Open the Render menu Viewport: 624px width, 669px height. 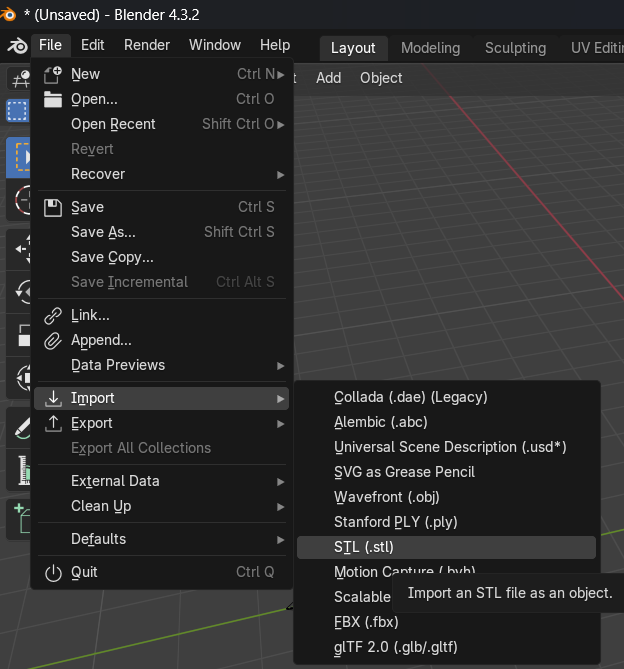pos(147,45)
